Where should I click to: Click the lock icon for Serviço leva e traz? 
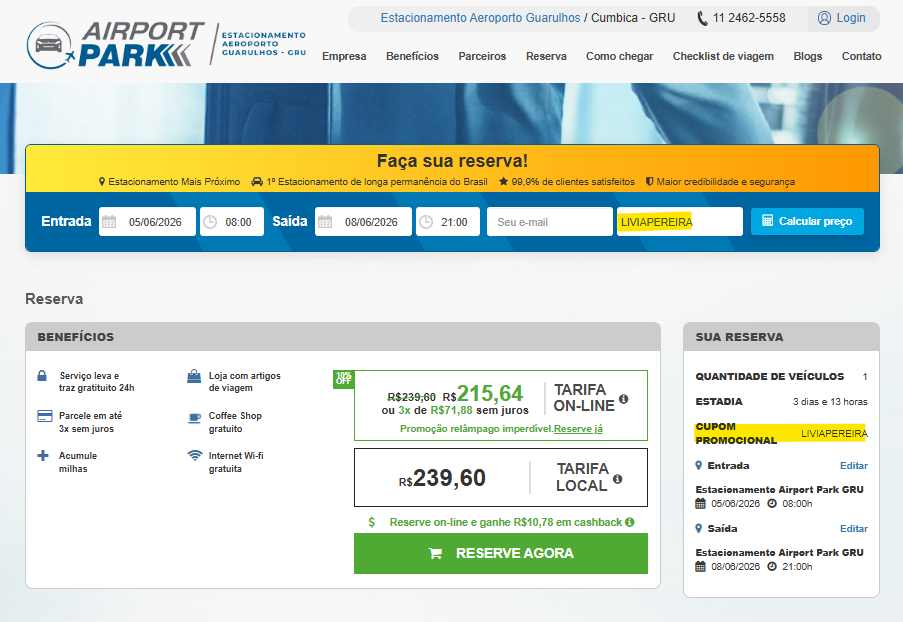(42, 376)
